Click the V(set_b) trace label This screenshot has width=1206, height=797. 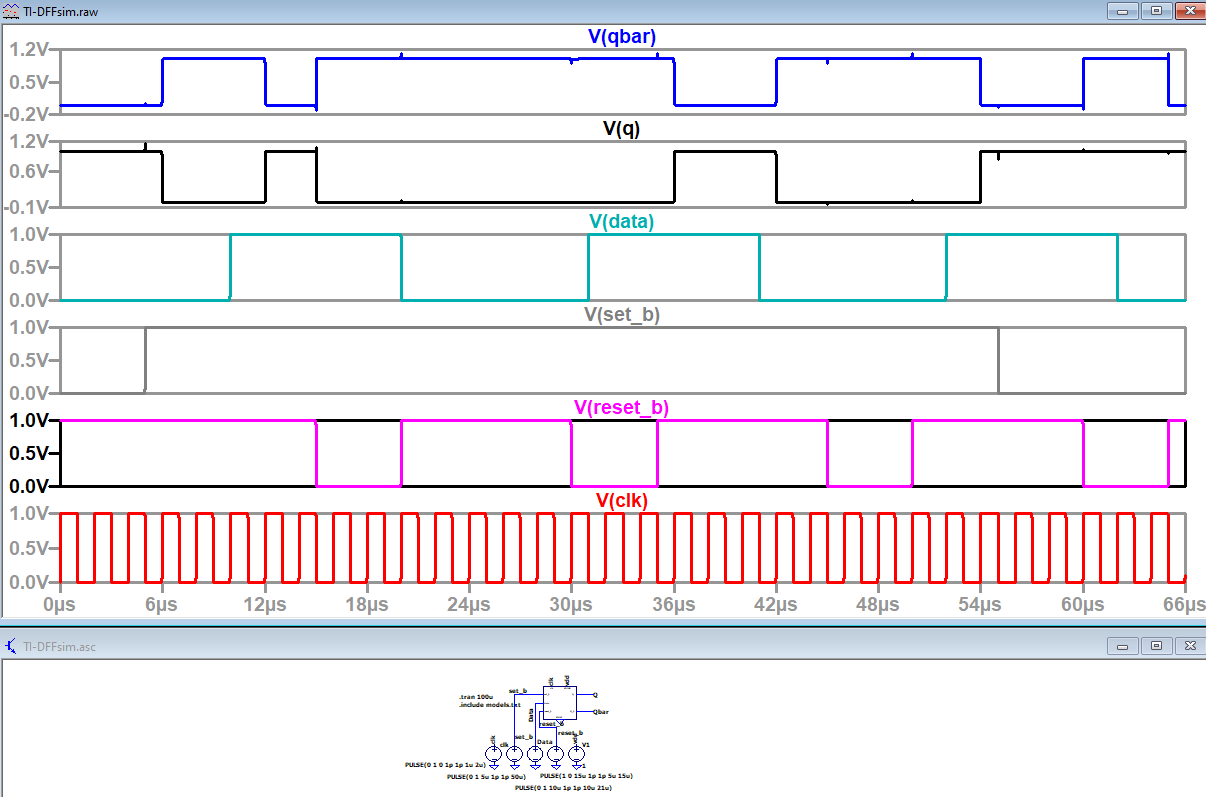click(622, 314)
